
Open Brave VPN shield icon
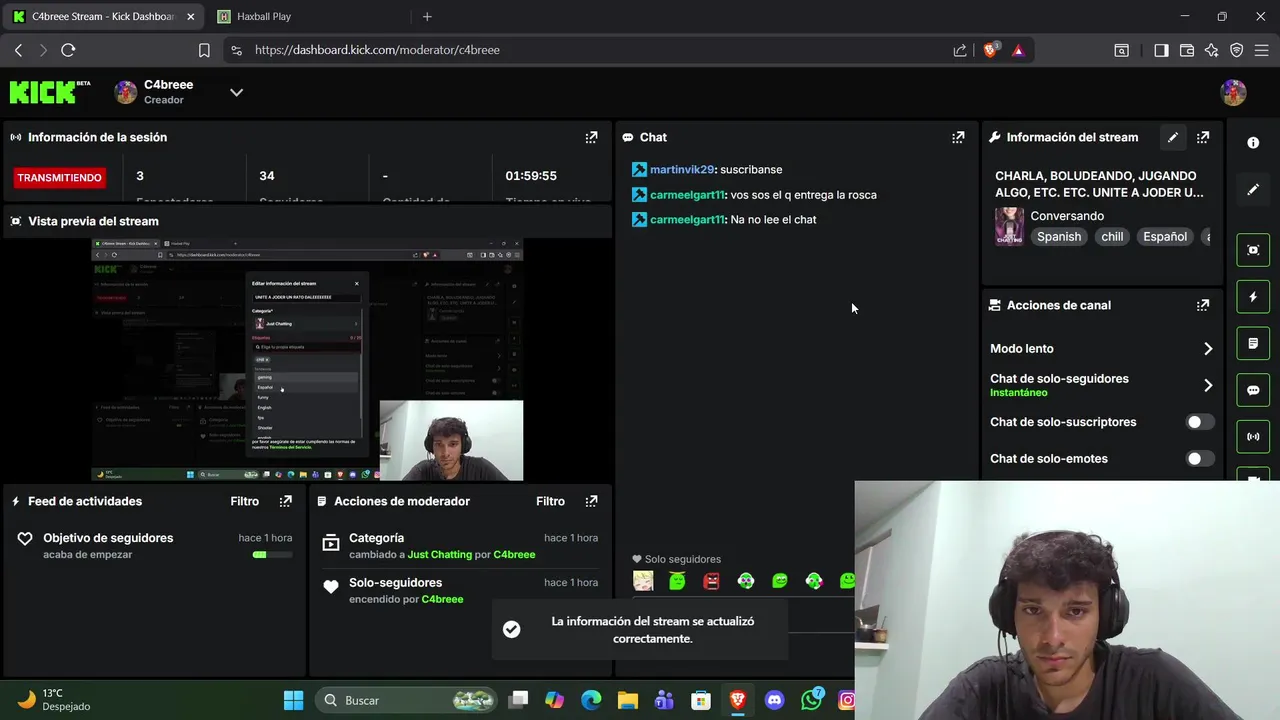click(x=1237, y=50)
